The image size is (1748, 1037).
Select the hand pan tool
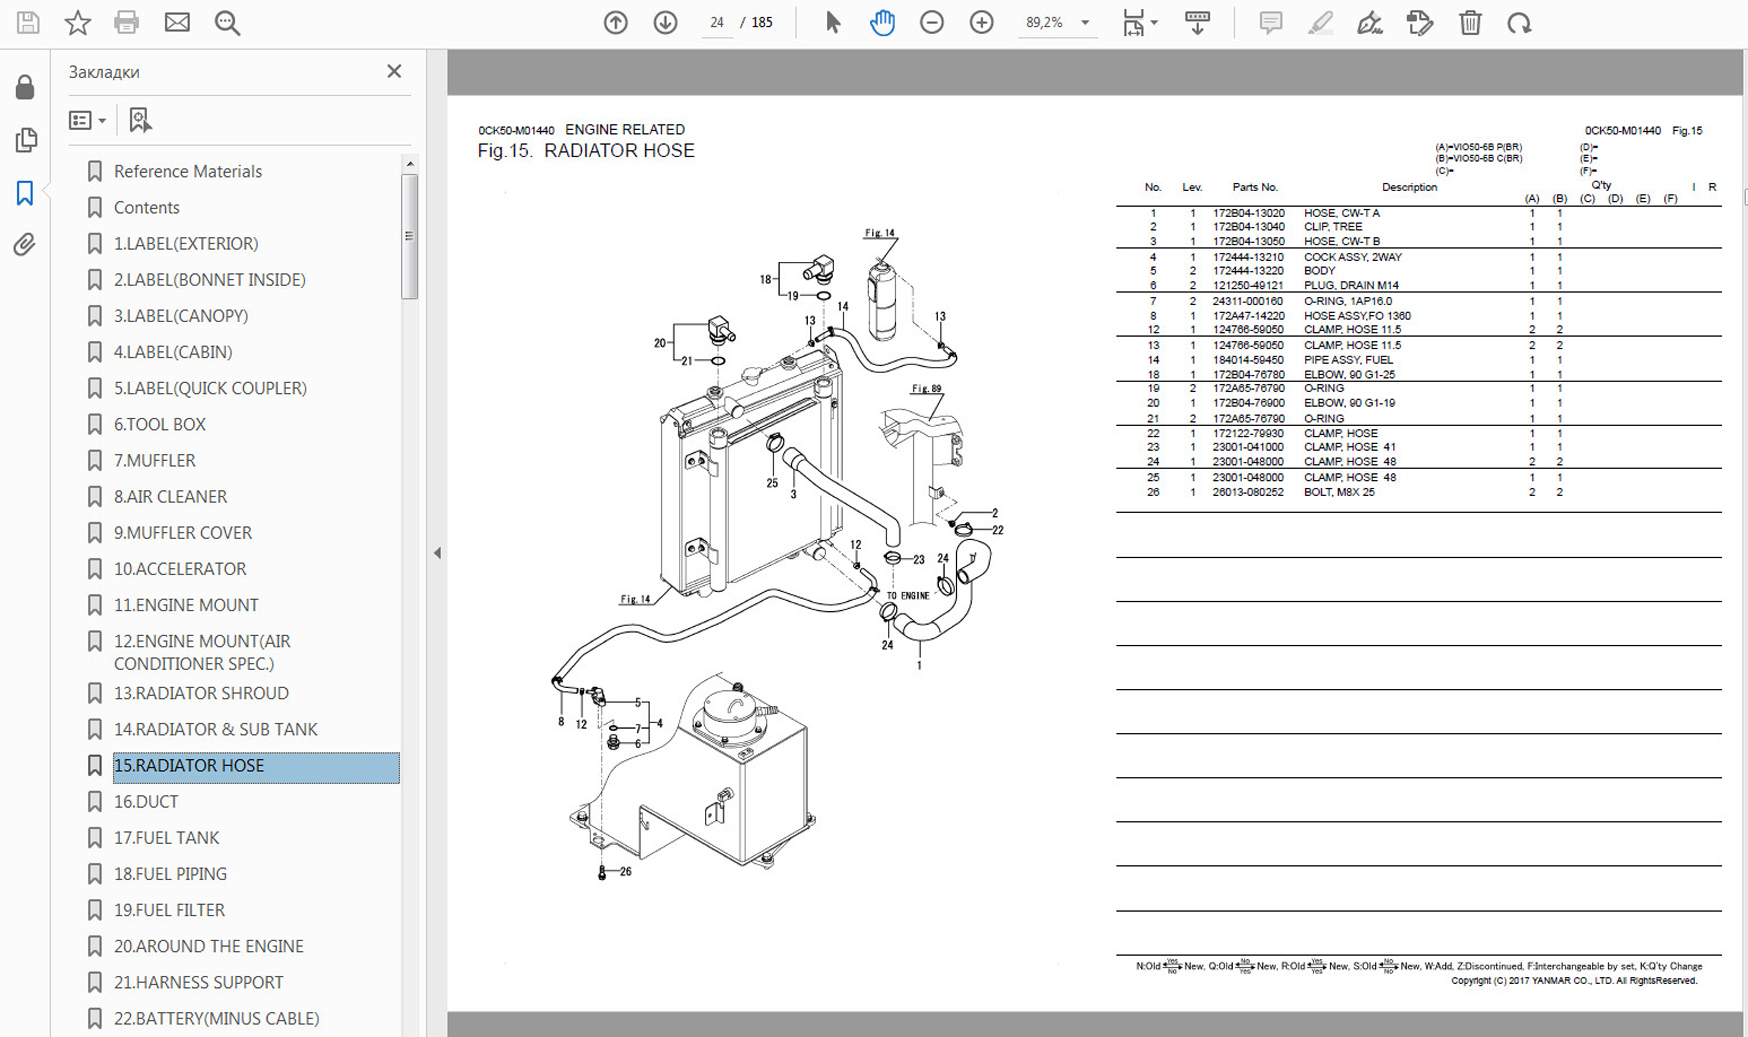pyautogui.click(x=882, y=22)
